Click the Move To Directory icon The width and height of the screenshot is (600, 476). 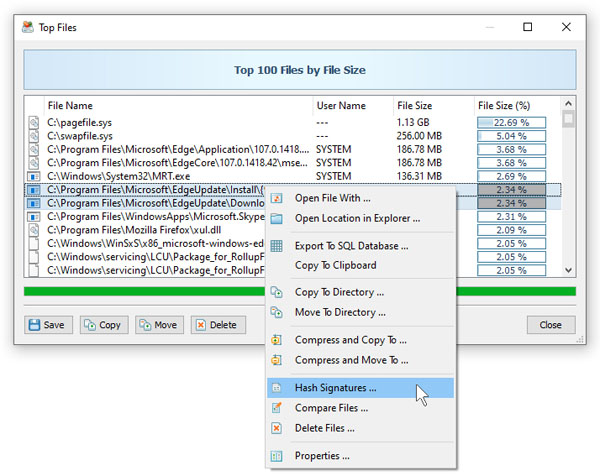pos(276,312)
